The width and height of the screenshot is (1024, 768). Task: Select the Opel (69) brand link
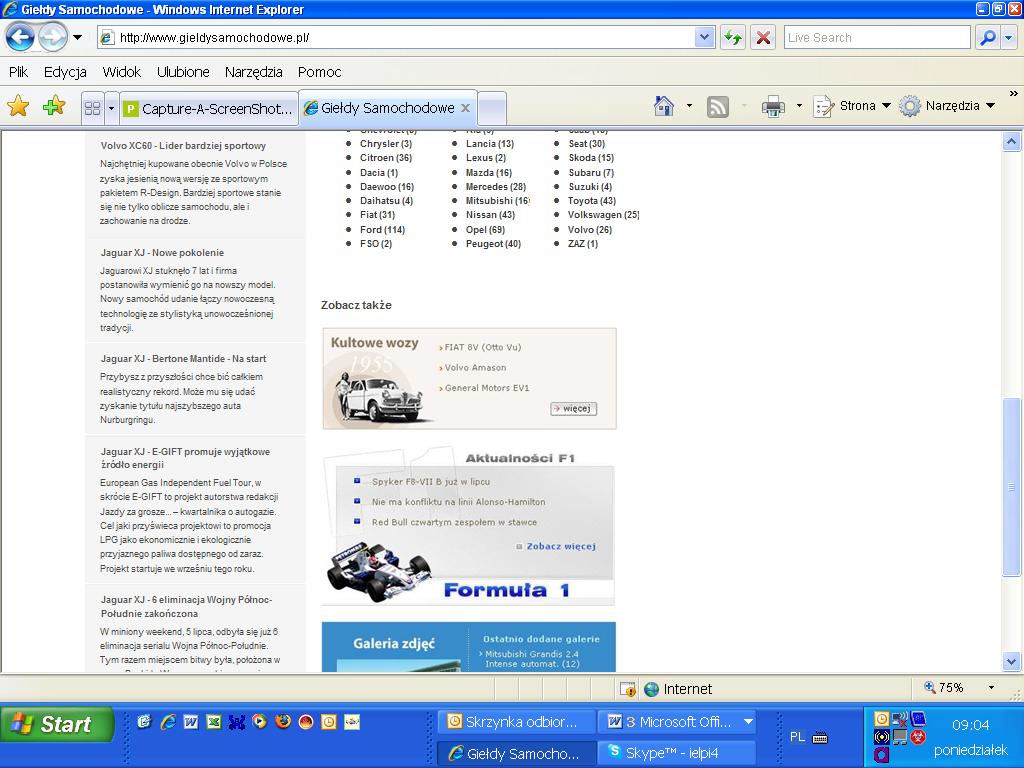pos(485,229)
